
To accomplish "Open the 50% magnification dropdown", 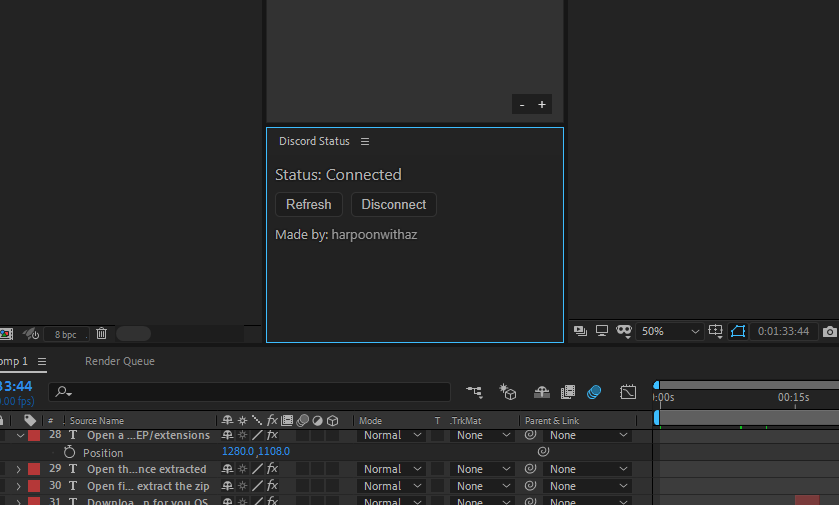I will (670, 331).
